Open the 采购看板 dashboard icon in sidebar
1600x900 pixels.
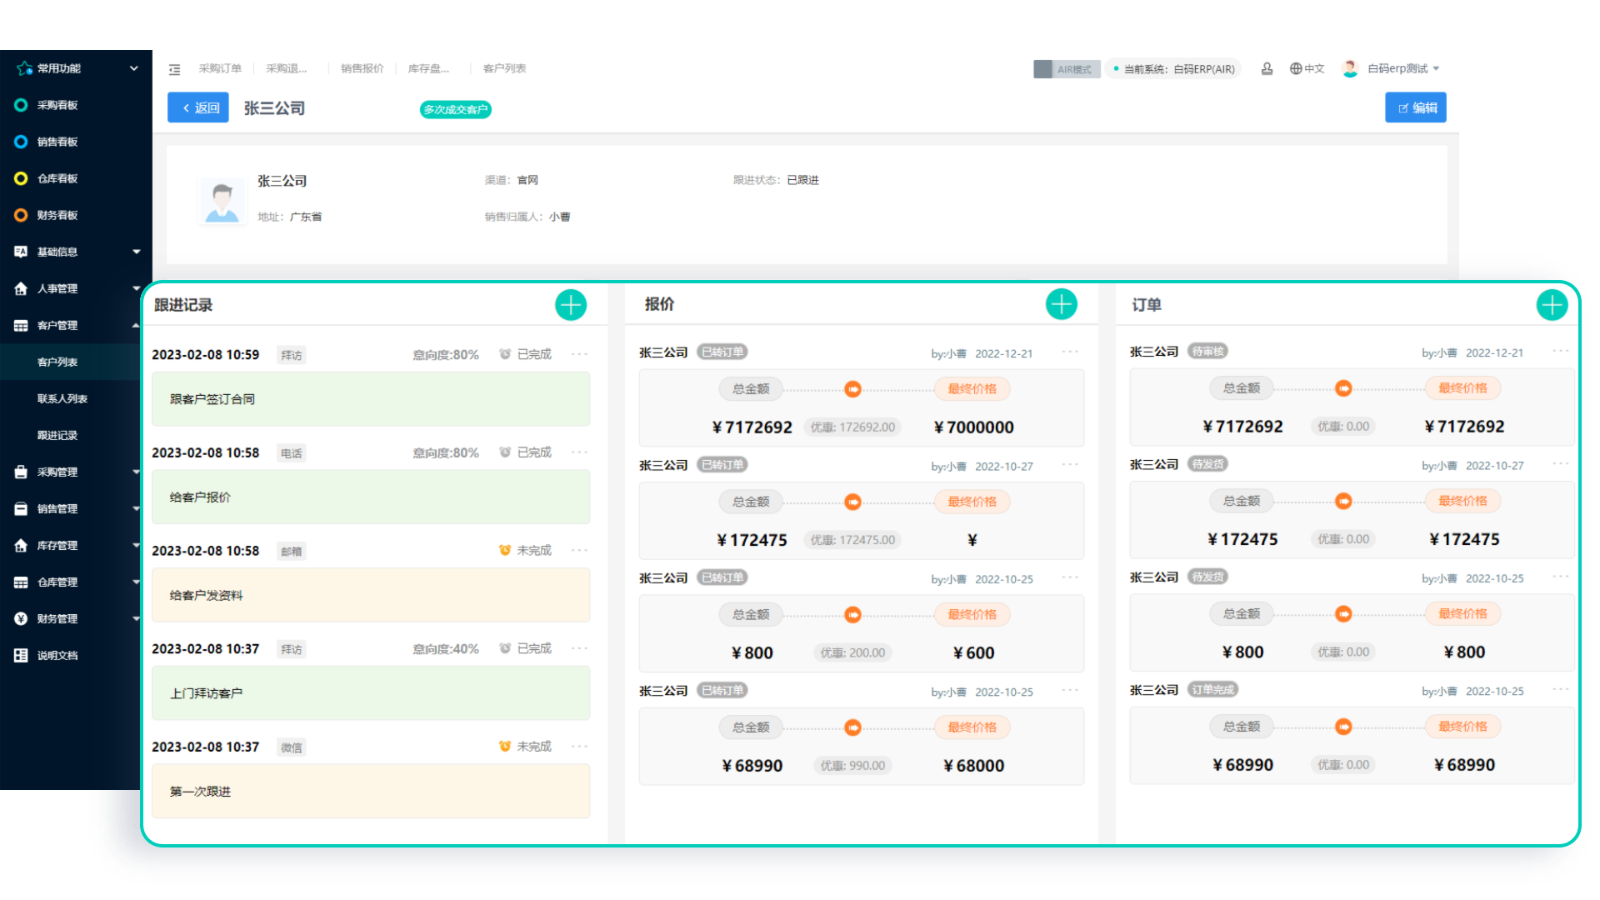pos(21,105)
